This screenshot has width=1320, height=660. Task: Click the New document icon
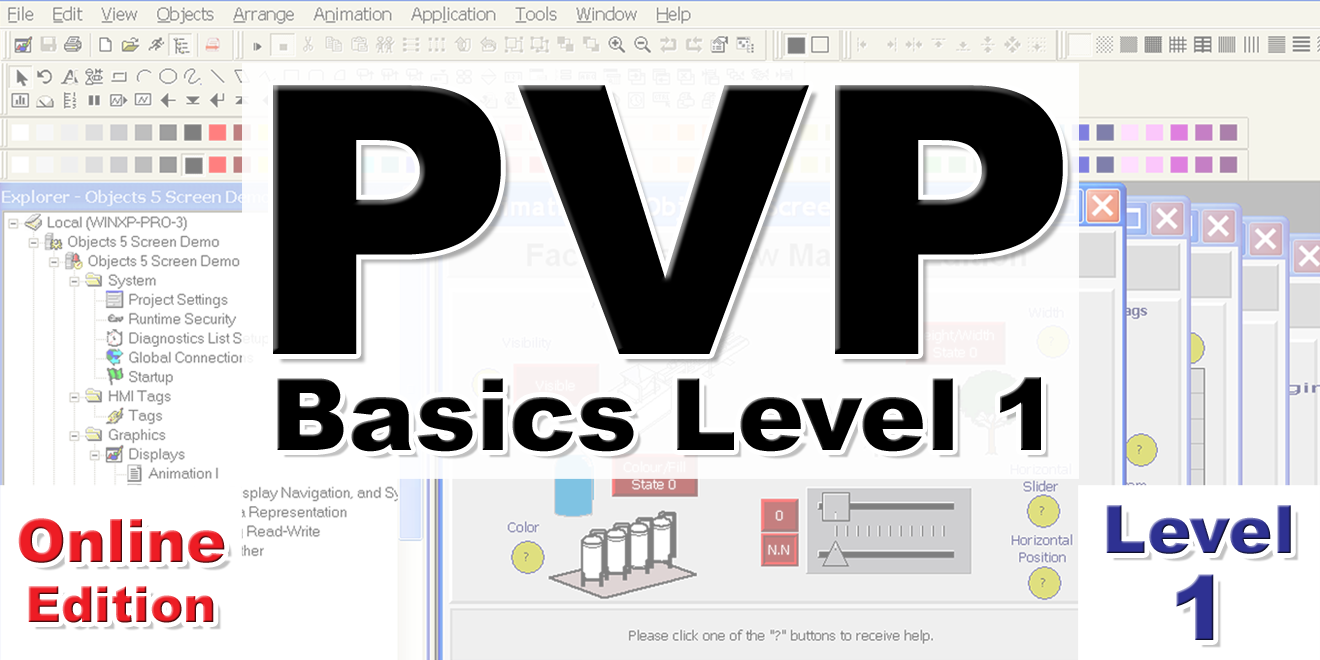coord(105,45)
